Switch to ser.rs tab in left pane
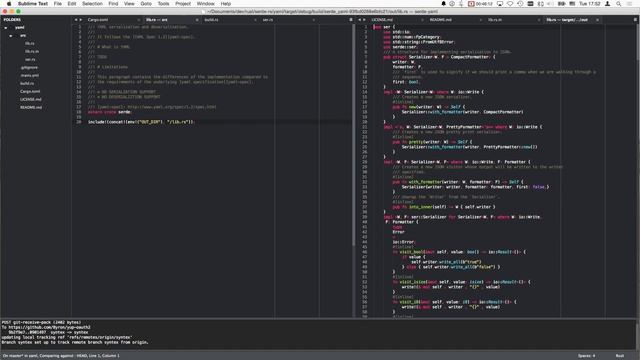 268,20
